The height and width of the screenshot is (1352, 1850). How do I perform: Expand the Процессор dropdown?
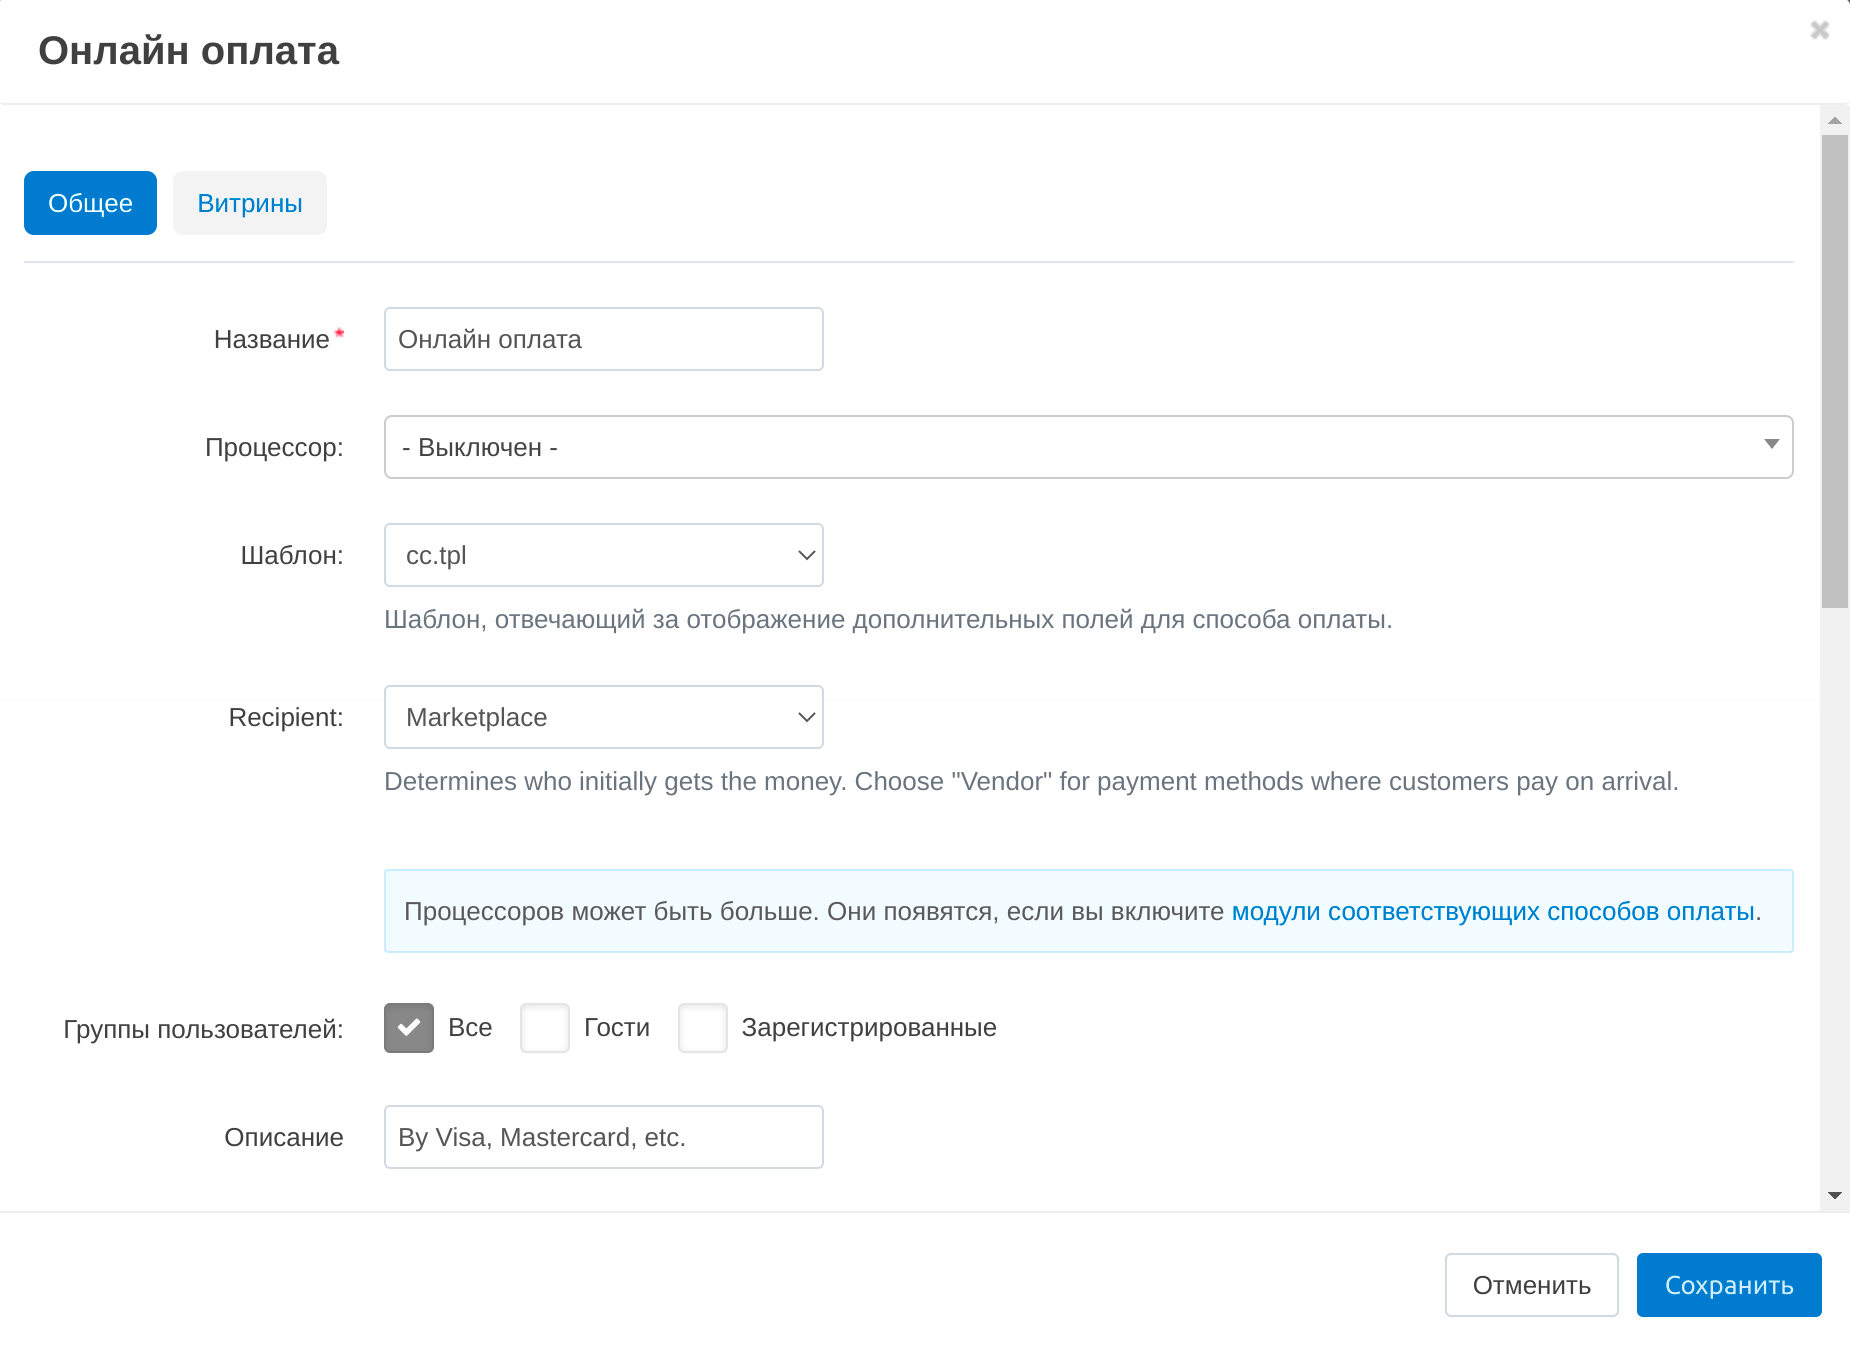1088,447
